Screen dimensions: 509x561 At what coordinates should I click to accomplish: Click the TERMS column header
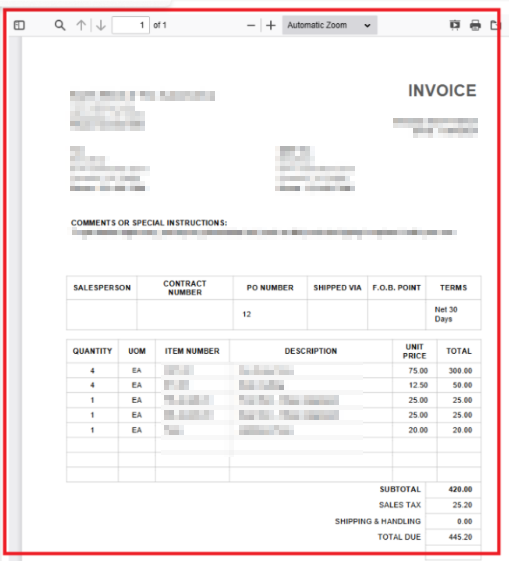[453, 288]
